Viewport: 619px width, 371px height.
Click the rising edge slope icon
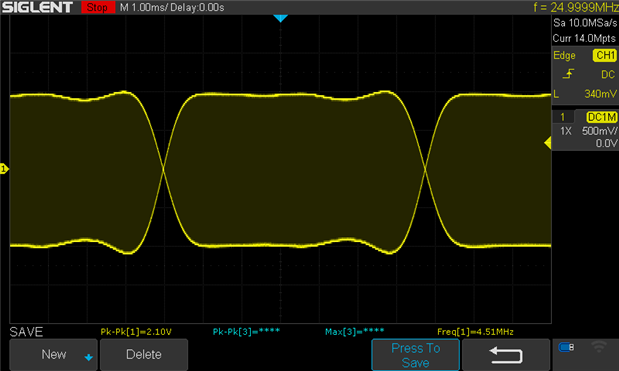[x=568, y=74]
